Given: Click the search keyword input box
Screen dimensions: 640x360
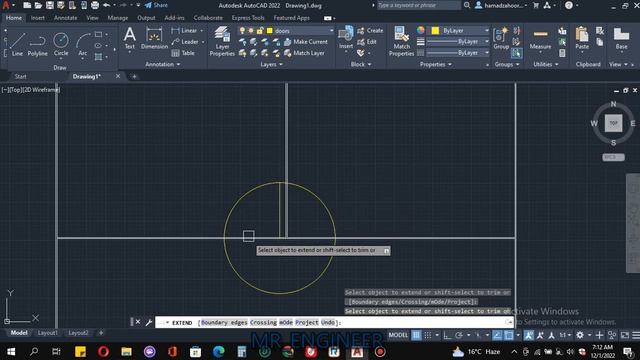Looking at the screenshot, I should [418, 5].
